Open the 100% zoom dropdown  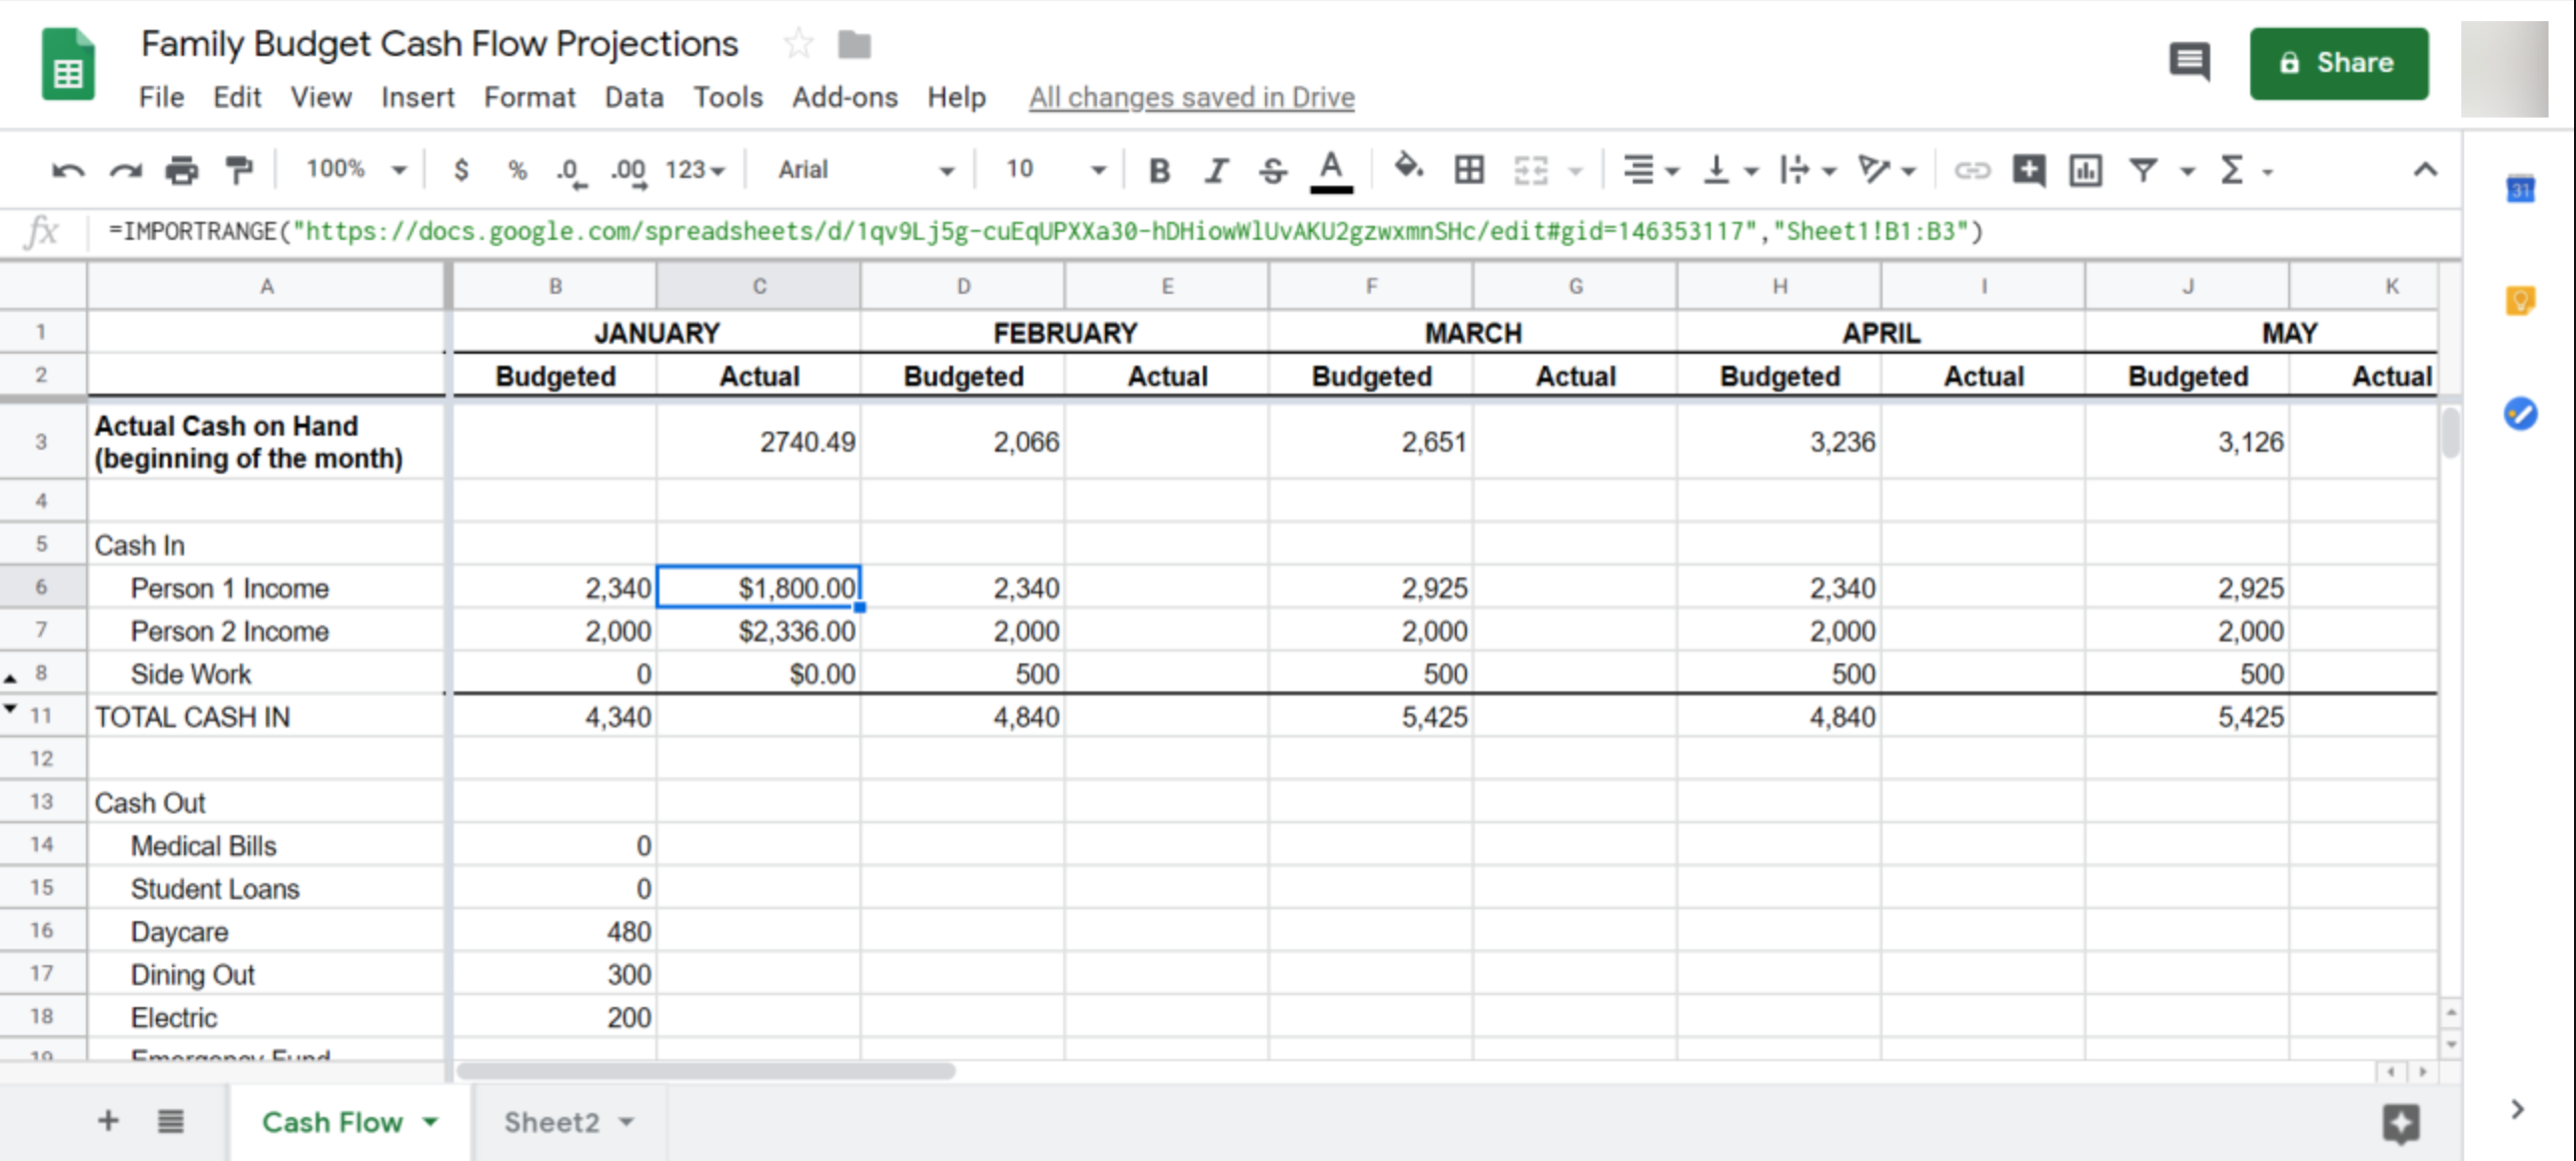click(x=355, y=170)
